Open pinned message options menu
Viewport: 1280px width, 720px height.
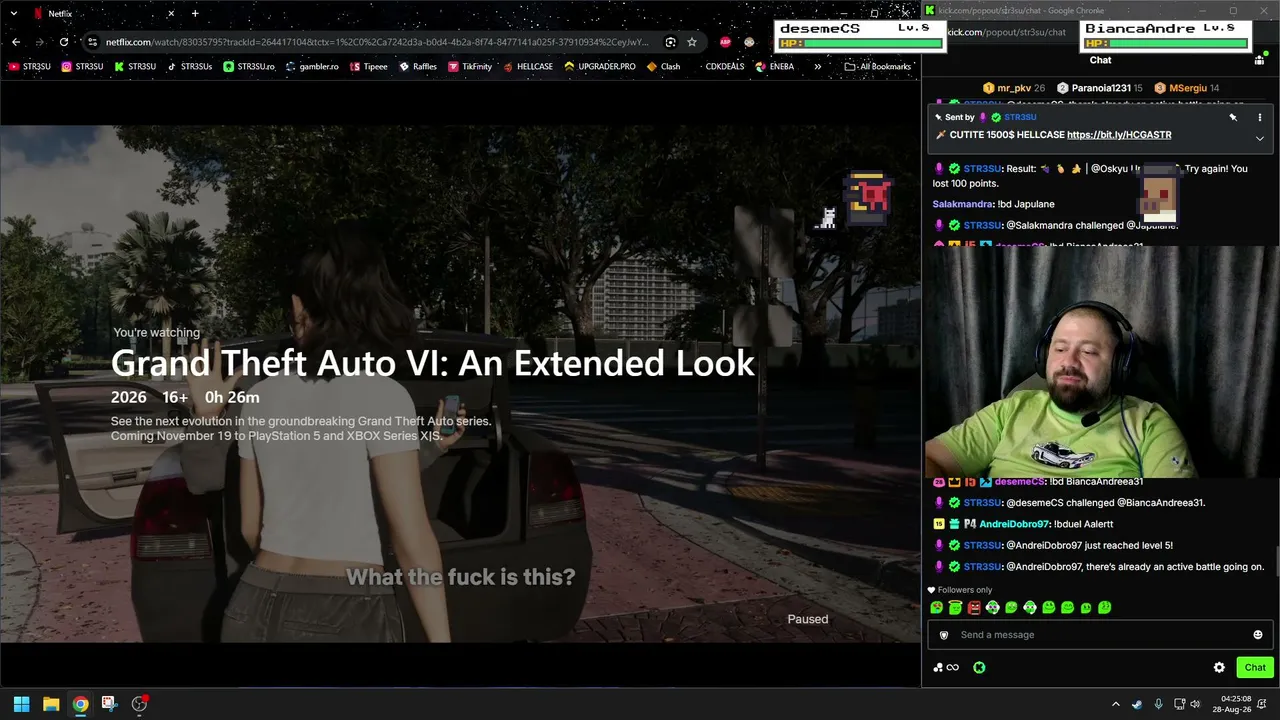pyautogui.click(x=1260, y=117)
